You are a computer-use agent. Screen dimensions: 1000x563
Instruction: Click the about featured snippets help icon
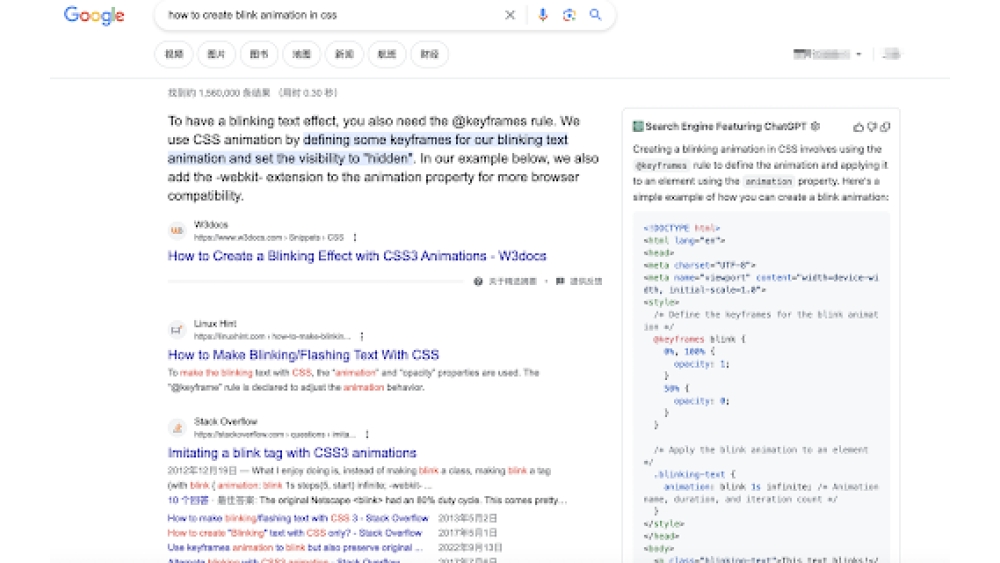click(x=478, y=281)
